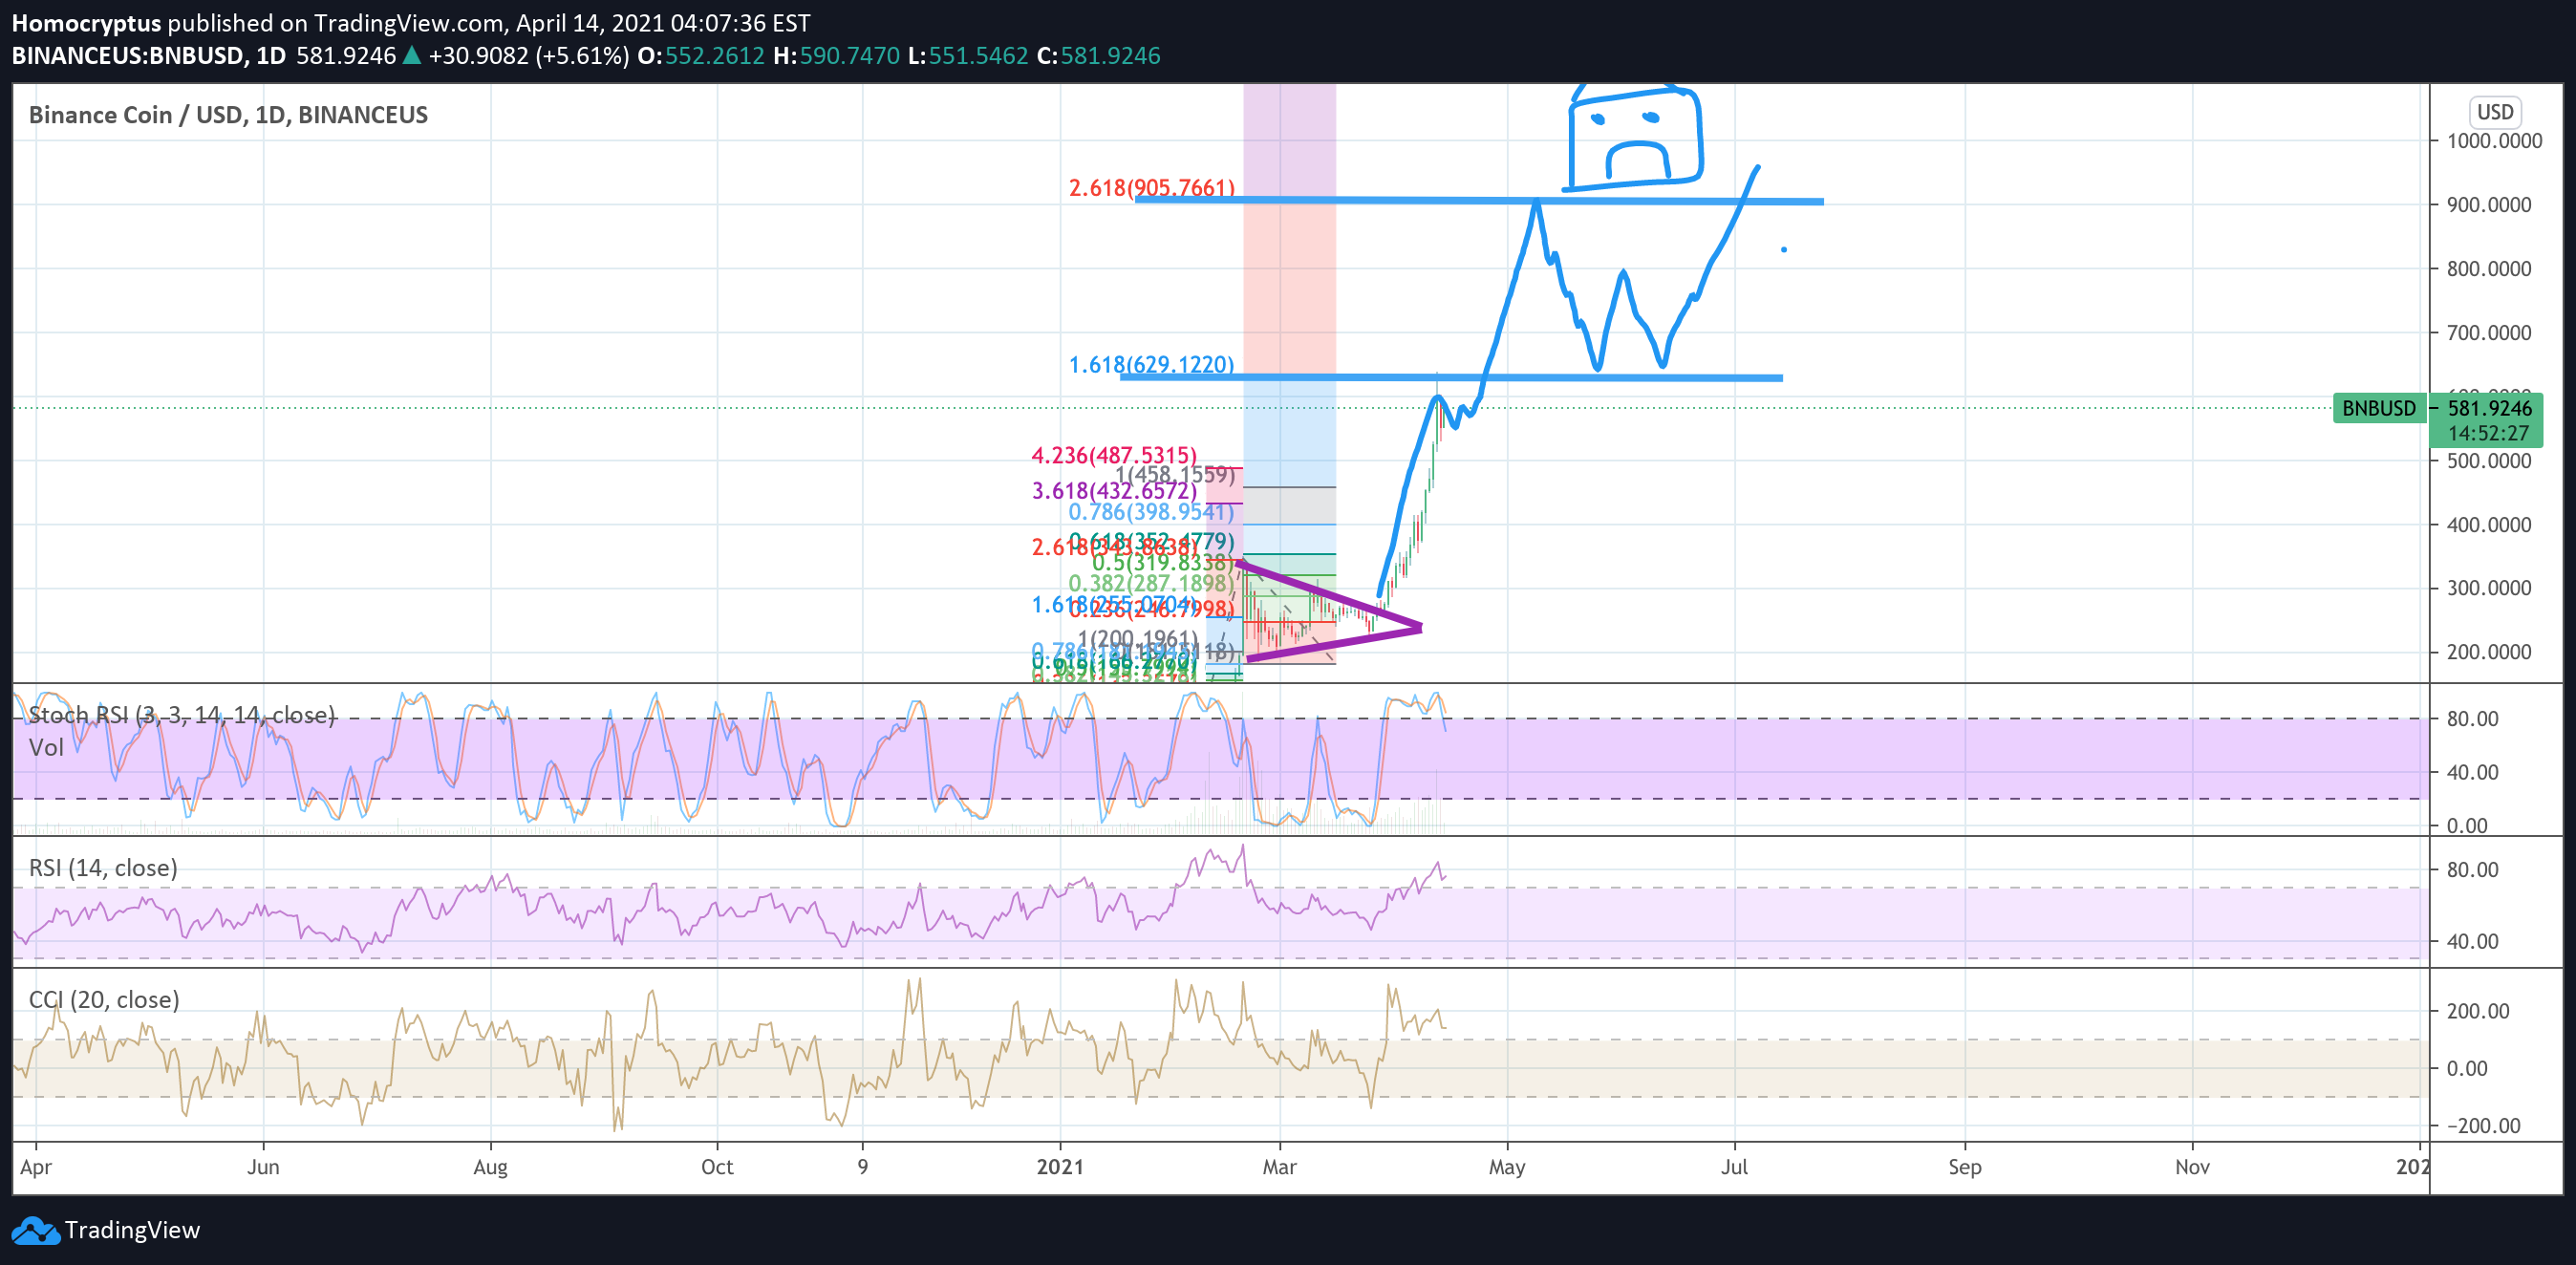This screenshot has height=1265, width=2576.
Task: Click the Vol indicator label
Action: (x=46, y=748)
